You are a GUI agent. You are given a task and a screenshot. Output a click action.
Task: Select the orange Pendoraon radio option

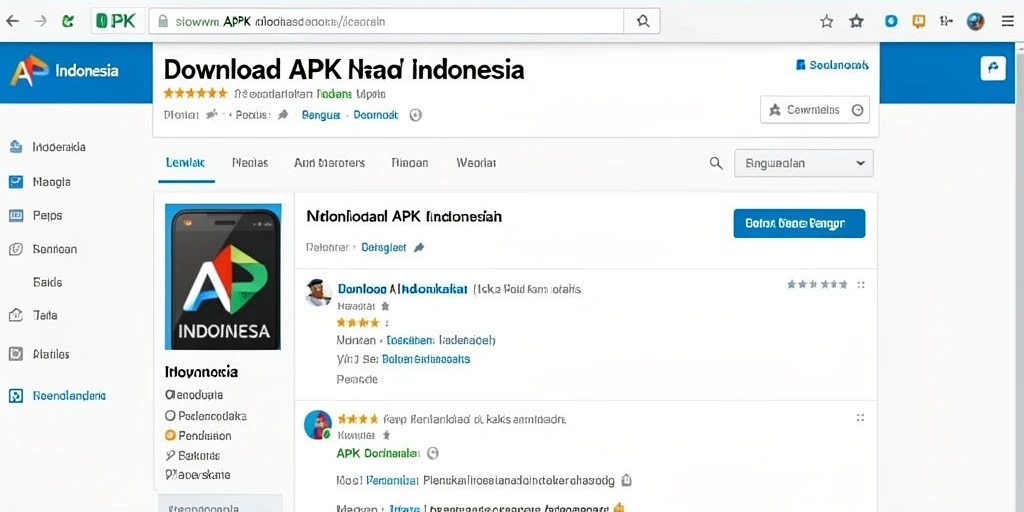pos(170,436)
